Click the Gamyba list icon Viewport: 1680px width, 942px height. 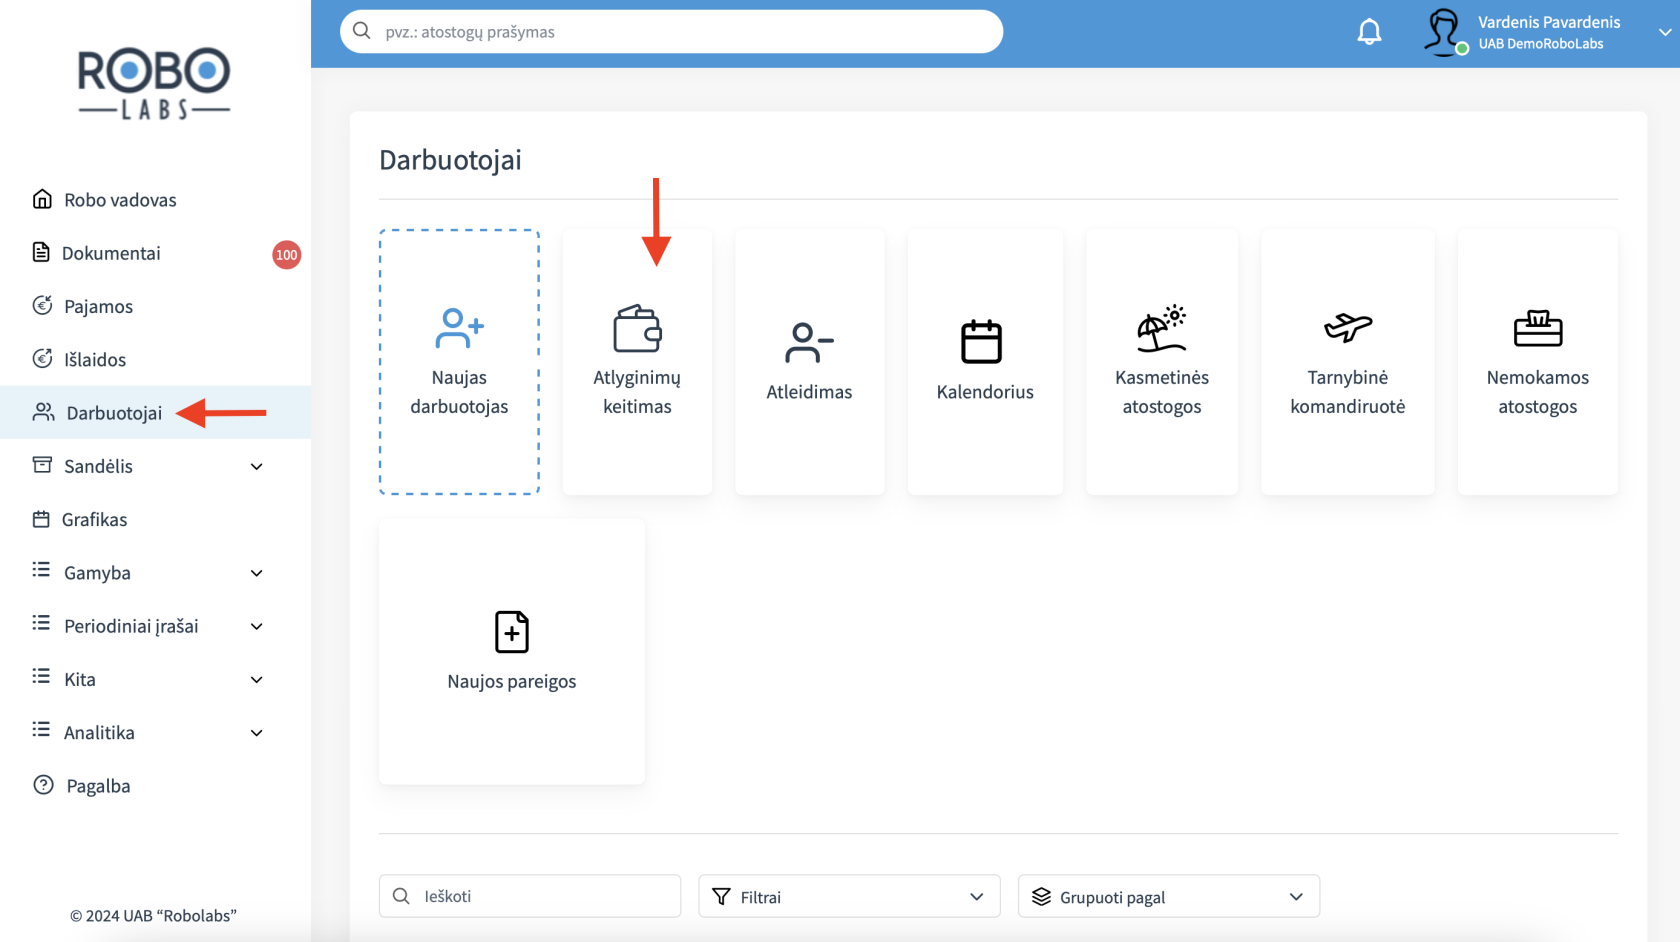[41, 570]
